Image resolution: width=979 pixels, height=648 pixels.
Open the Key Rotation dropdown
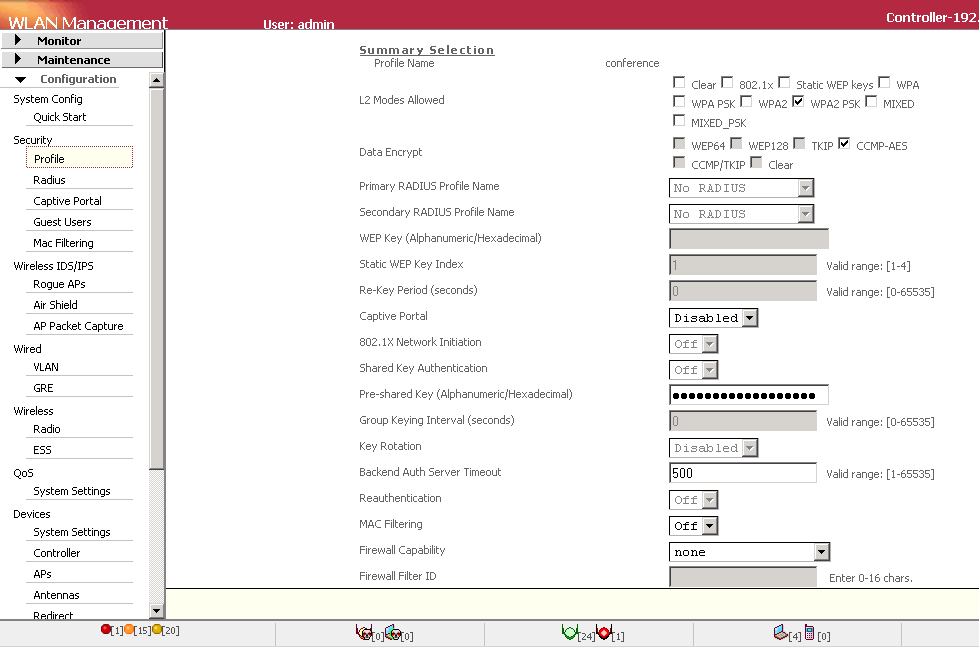(x=714, y=448)
